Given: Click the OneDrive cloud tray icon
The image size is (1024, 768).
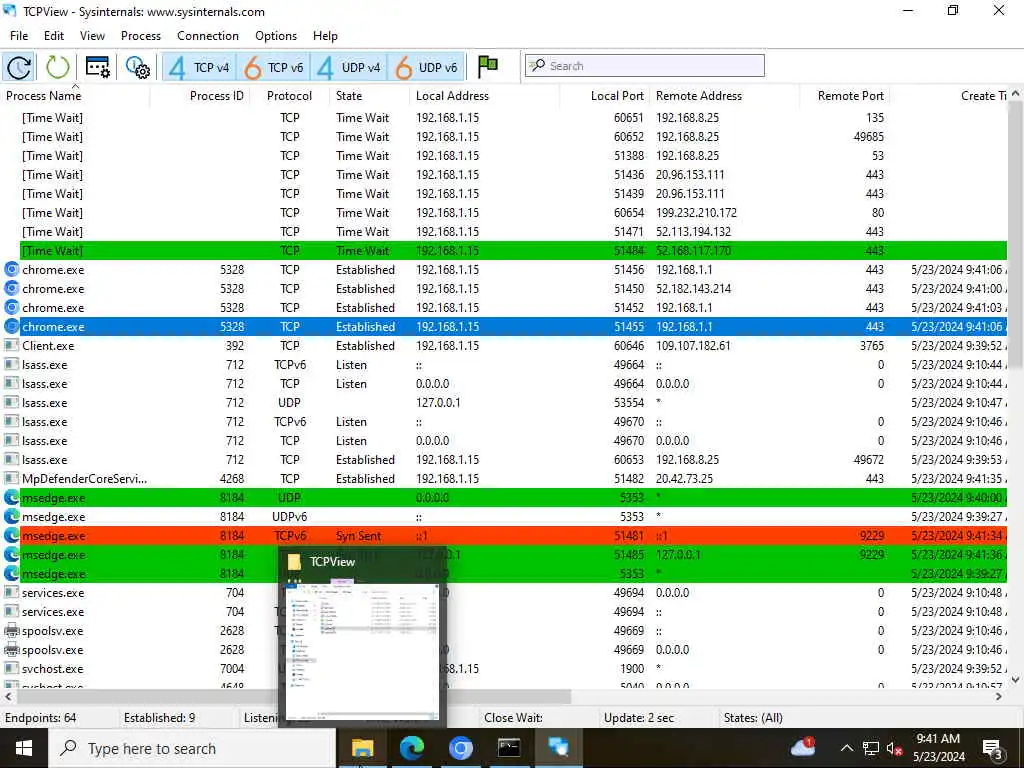Looking at the screenshot, I should point(803,747).
